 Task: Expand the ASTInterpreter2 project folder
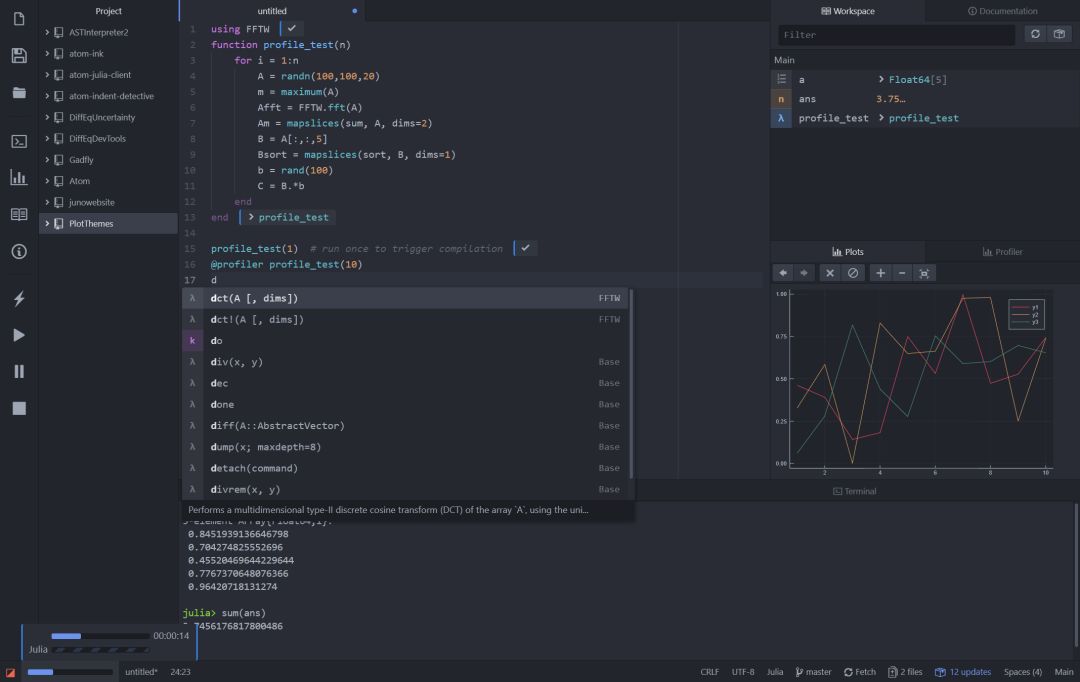tap(47, 32)
